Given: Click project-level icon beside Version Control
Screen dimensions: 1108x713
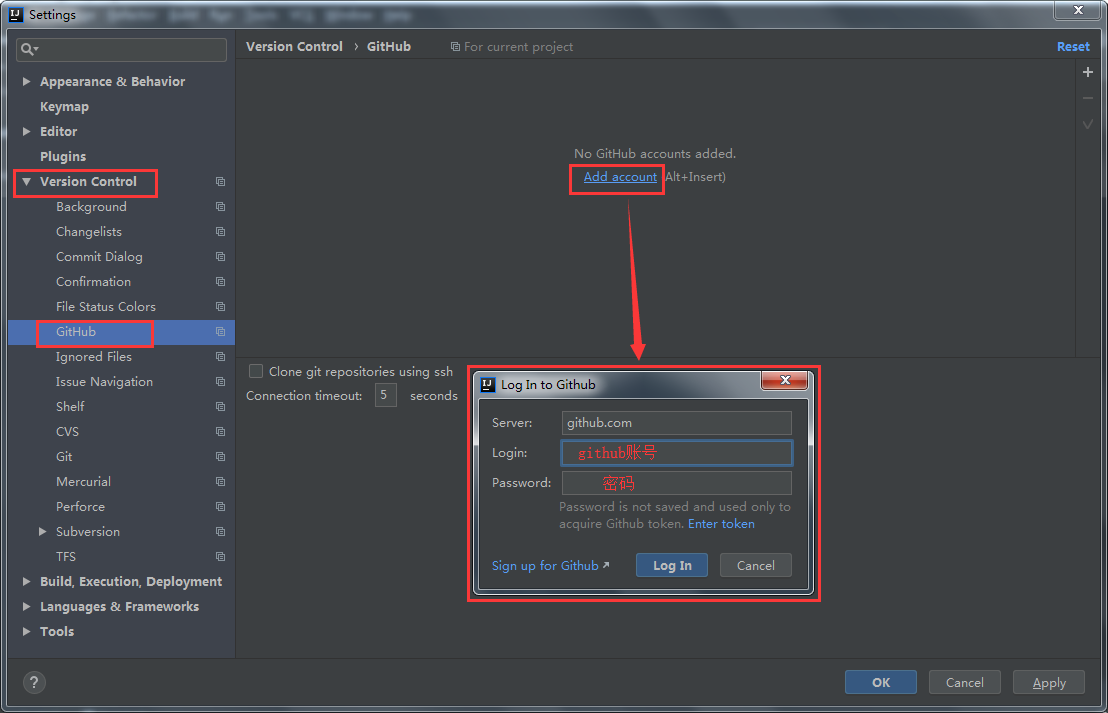Looking at the screenshot, I should pos(220,182).
